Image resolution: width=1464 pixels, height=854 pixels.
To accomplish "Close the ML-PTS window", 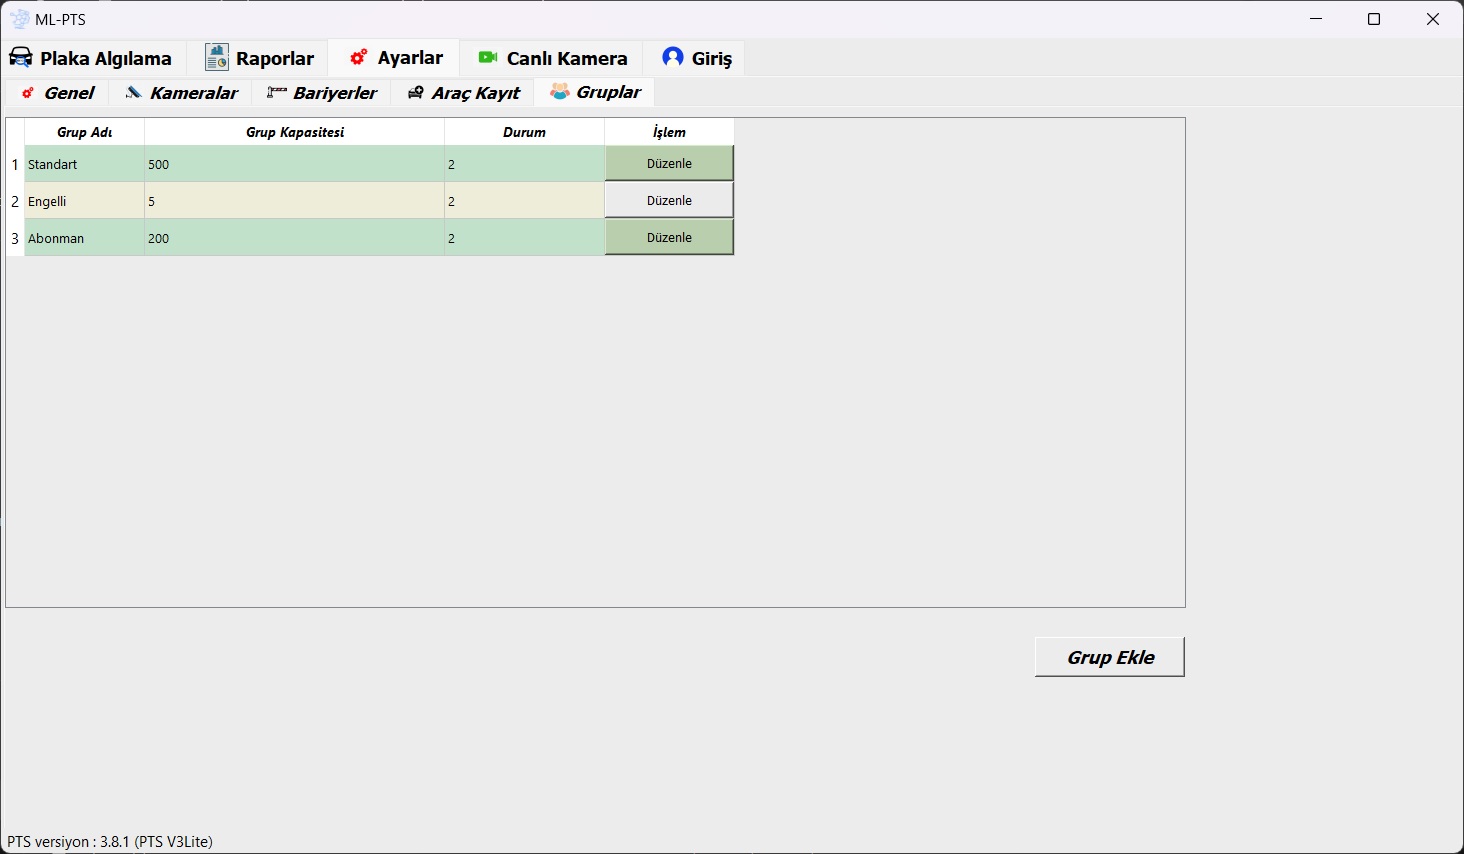I will 1433,19.
